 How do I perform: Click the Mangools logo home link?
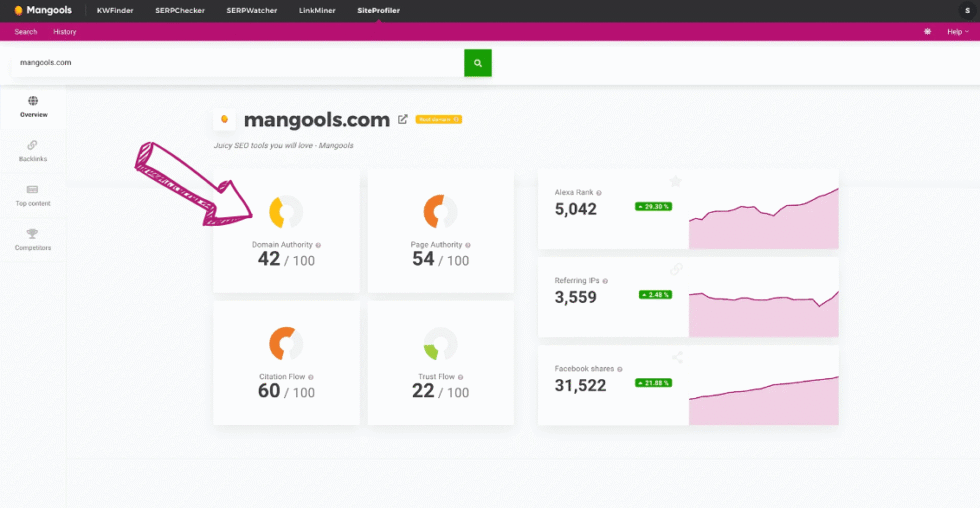43,10
